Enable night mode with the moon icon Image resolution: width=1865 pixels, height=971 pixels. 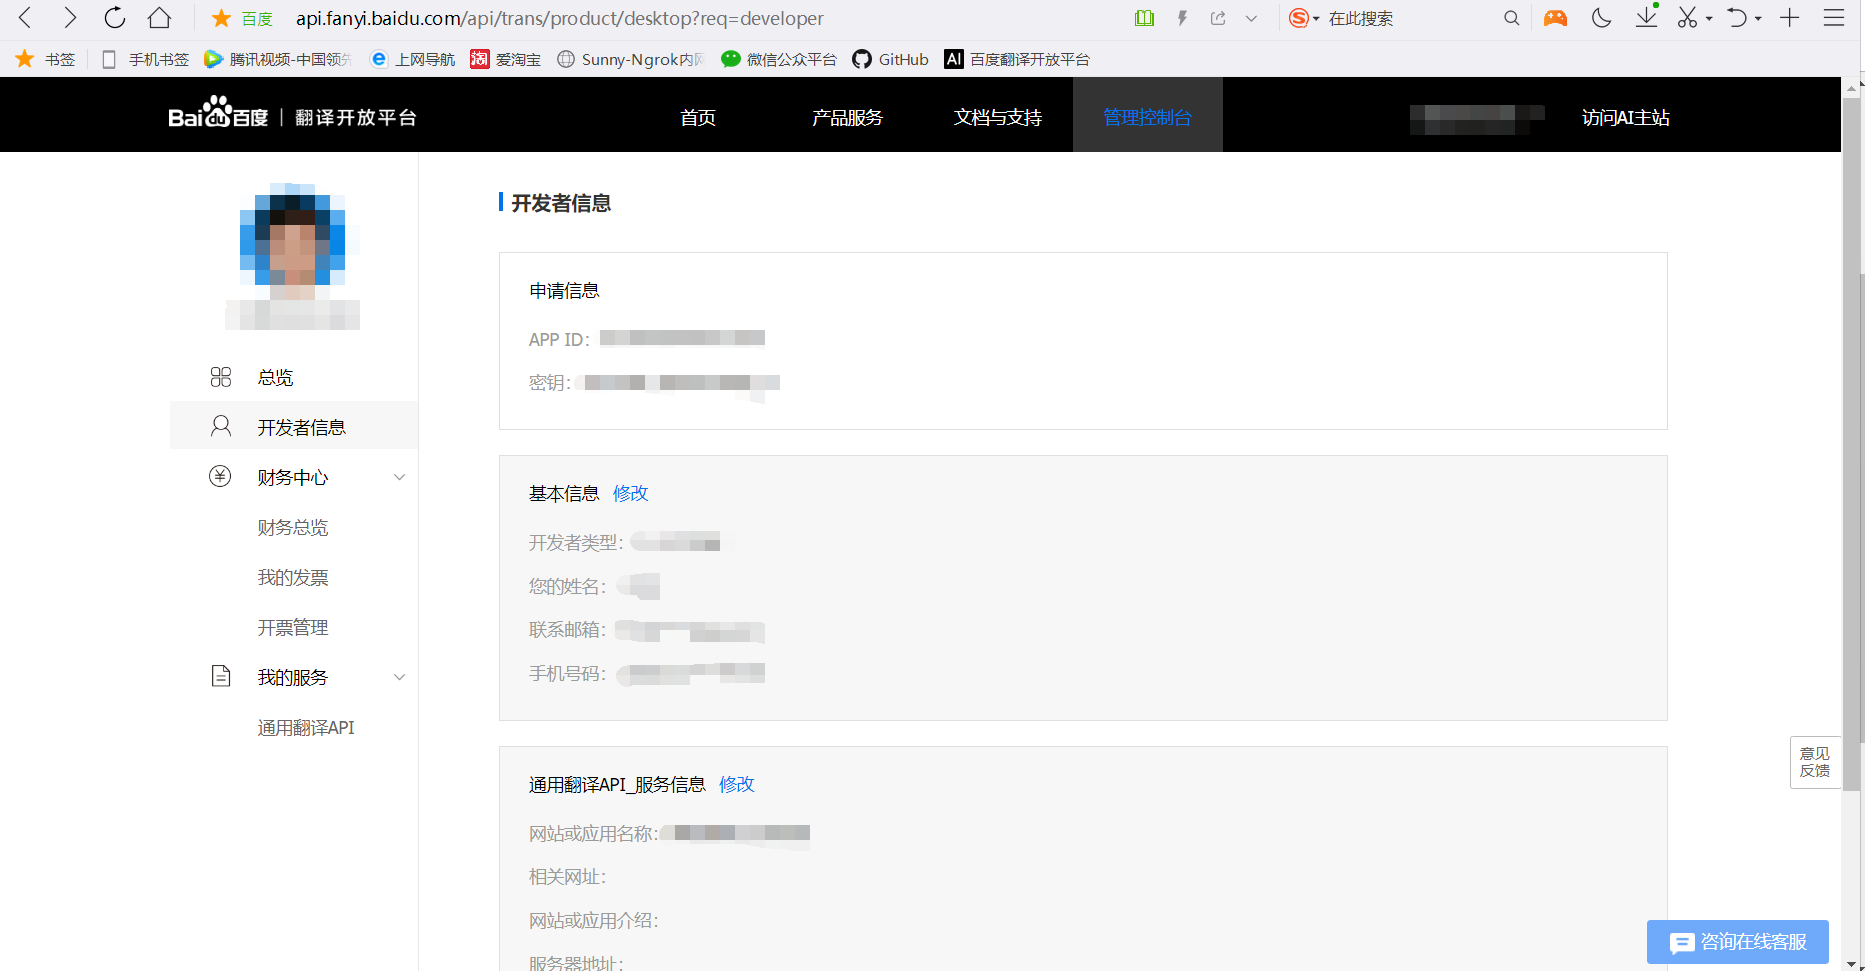(x=1601, y=18)
